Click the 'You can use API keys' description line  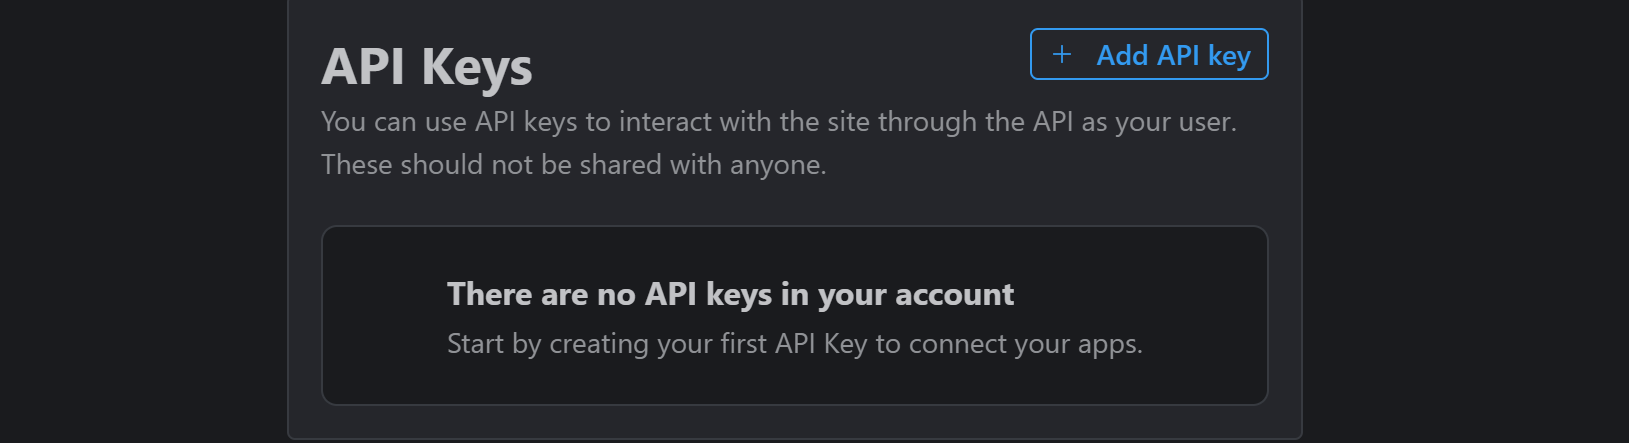tap(779, 122)
